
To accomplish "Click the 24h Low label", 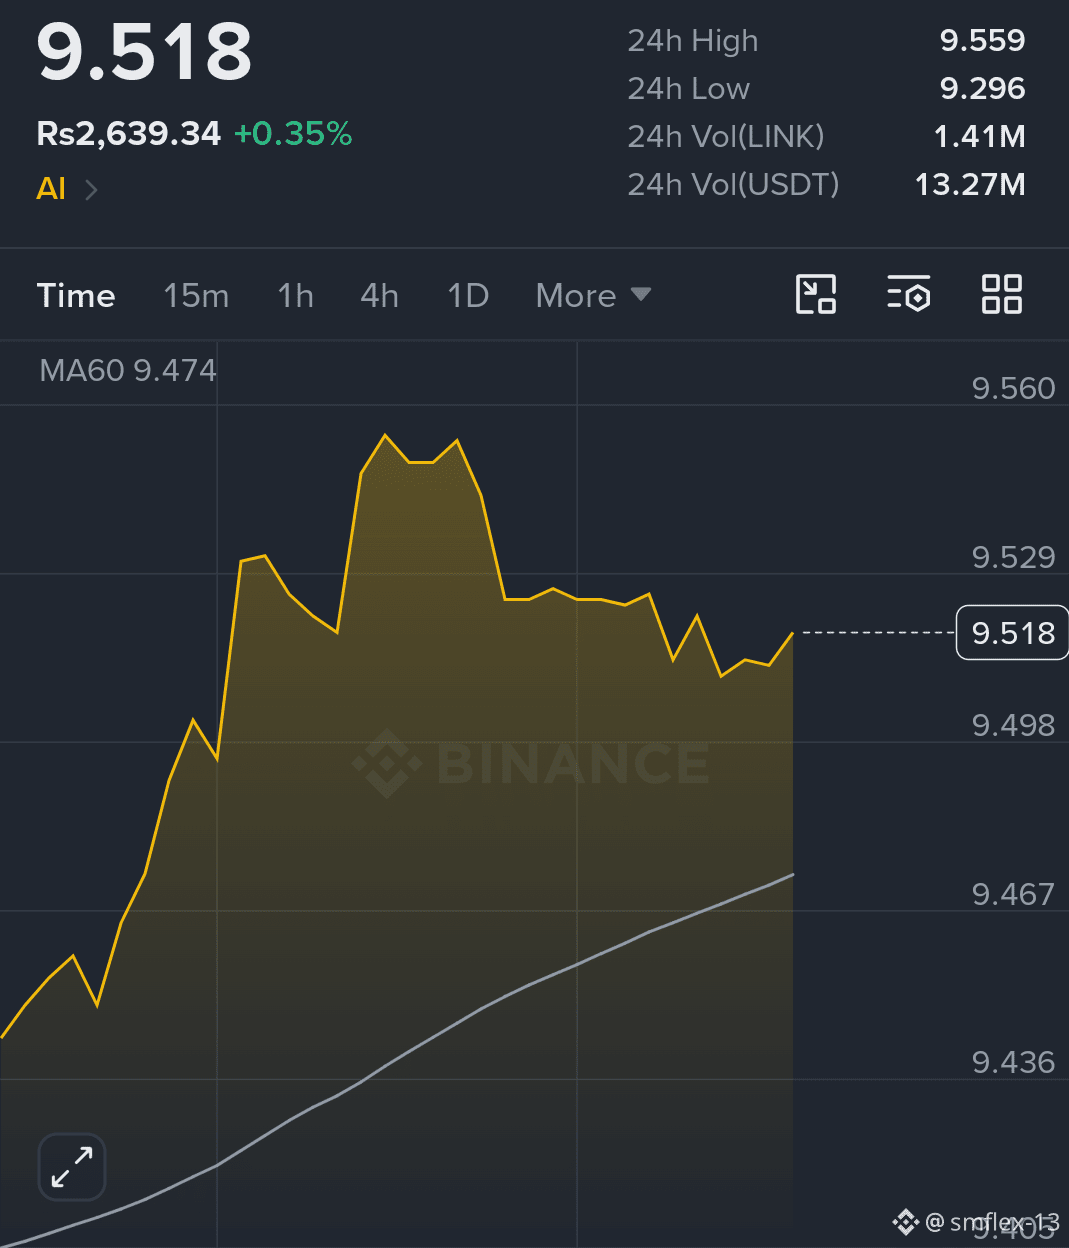I will pyautogui.click(x=688, y=88).
